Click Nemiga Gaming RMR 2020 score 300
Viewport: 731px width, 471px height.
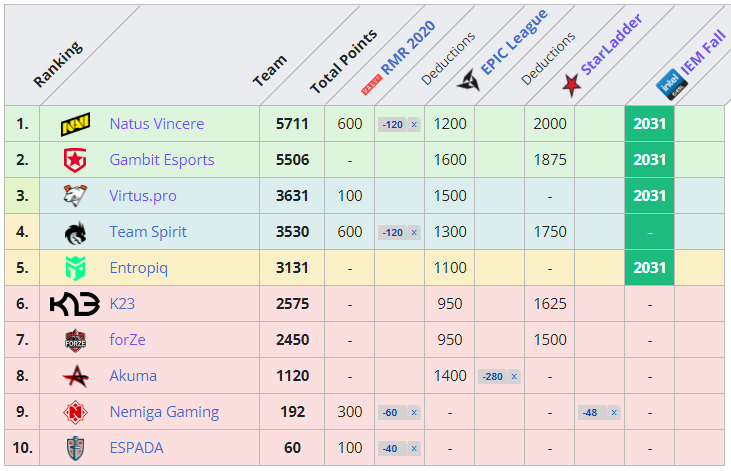pyautogui.click(x=350, y=412)
